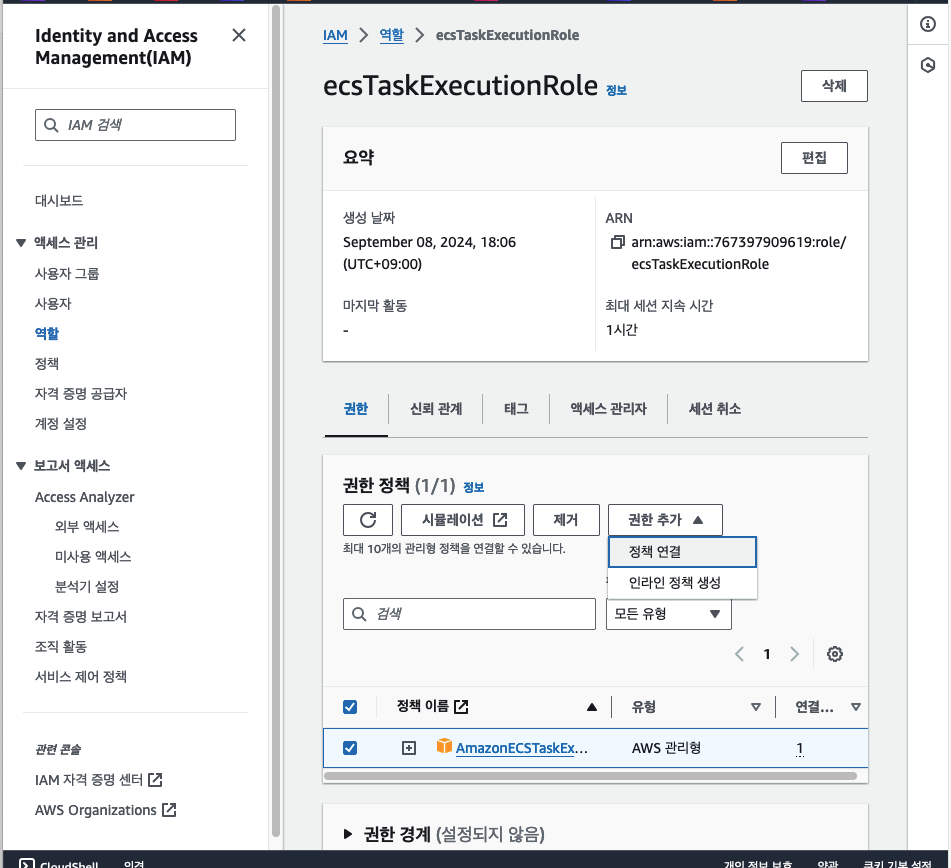Toggle the 권한 추가 dropdown button
Viewport: 951px width, 868px height.
click(x=665, y=520)
